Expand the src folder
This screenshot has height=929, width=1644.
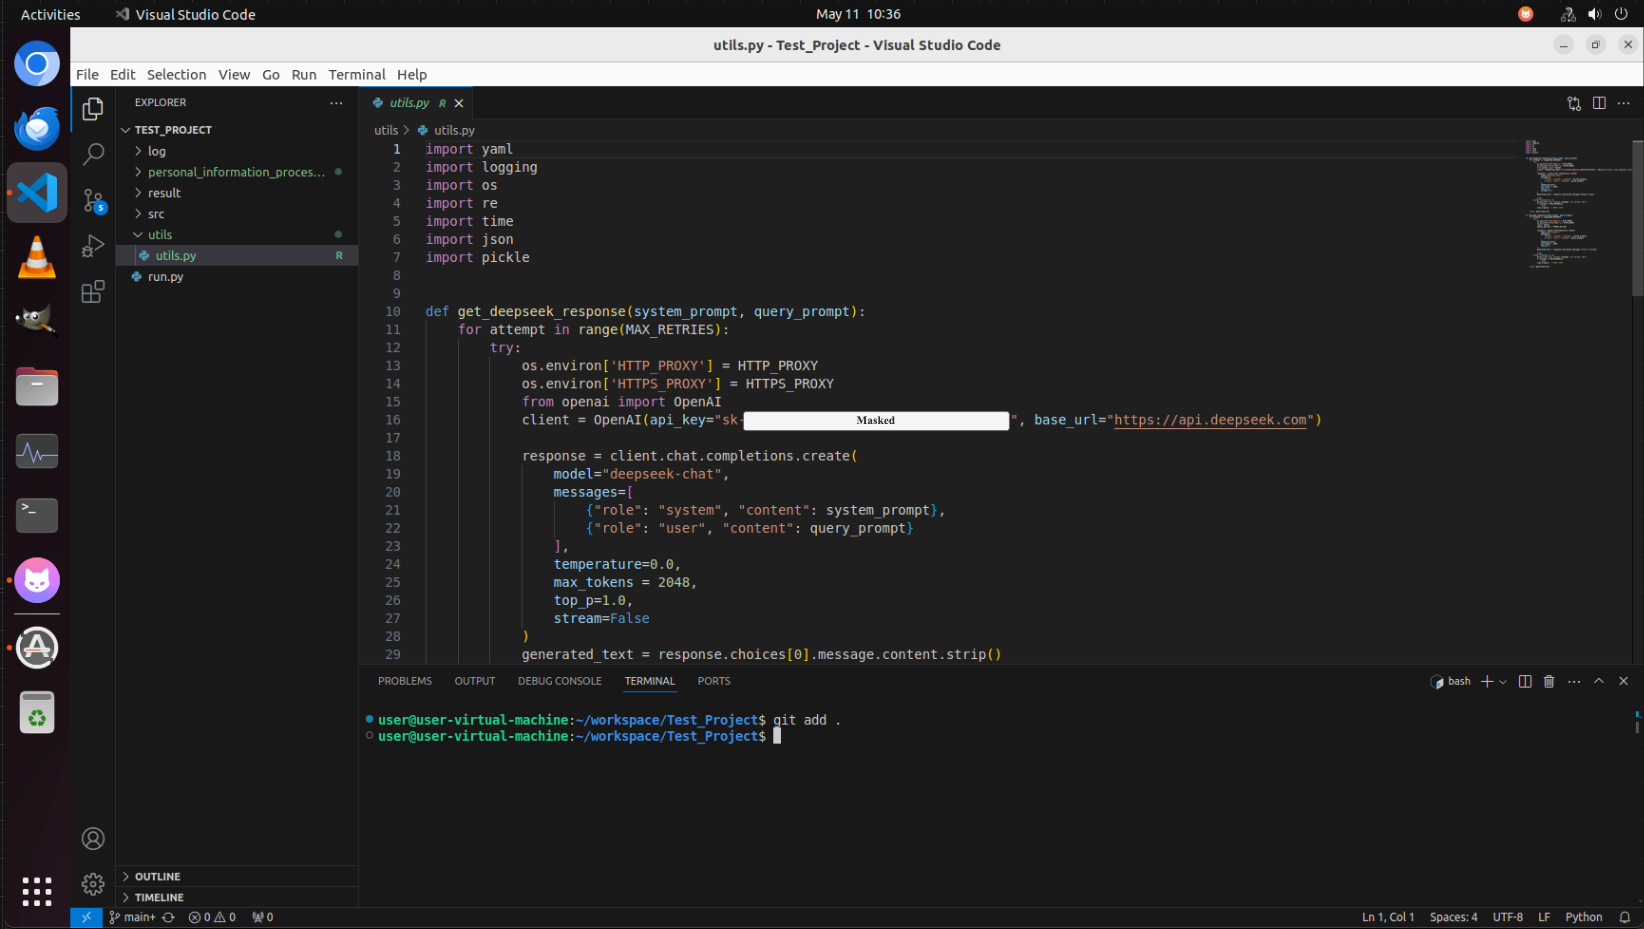237,214
